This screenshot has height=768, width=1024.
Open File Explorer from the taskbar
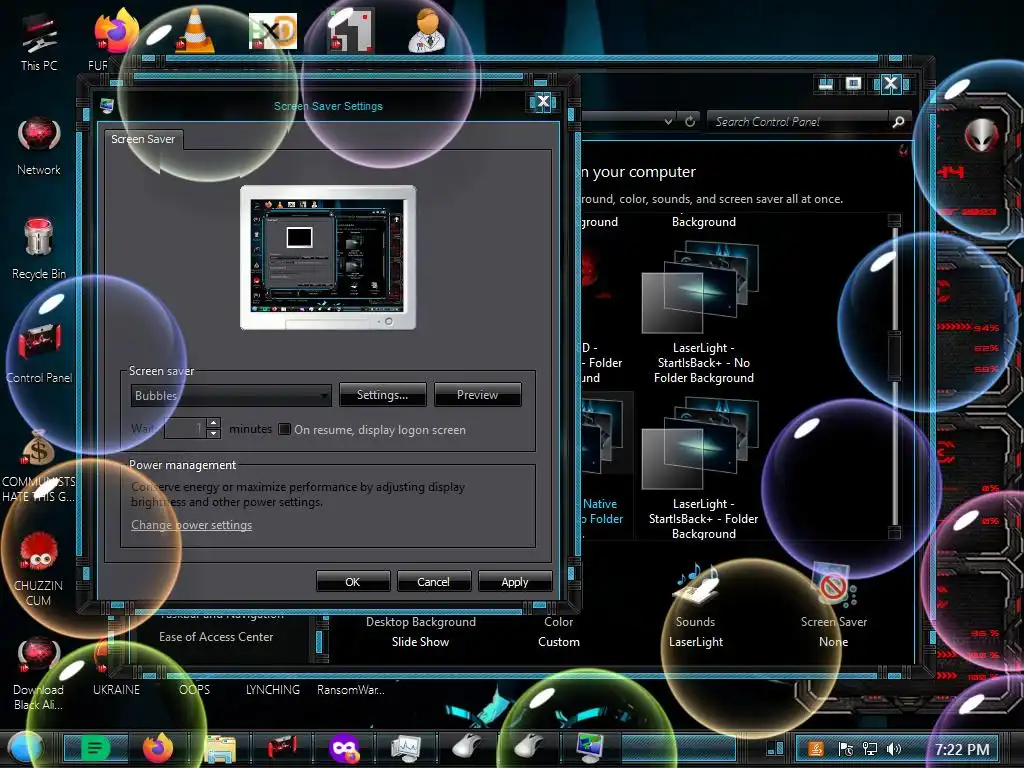tap(221, 748)
